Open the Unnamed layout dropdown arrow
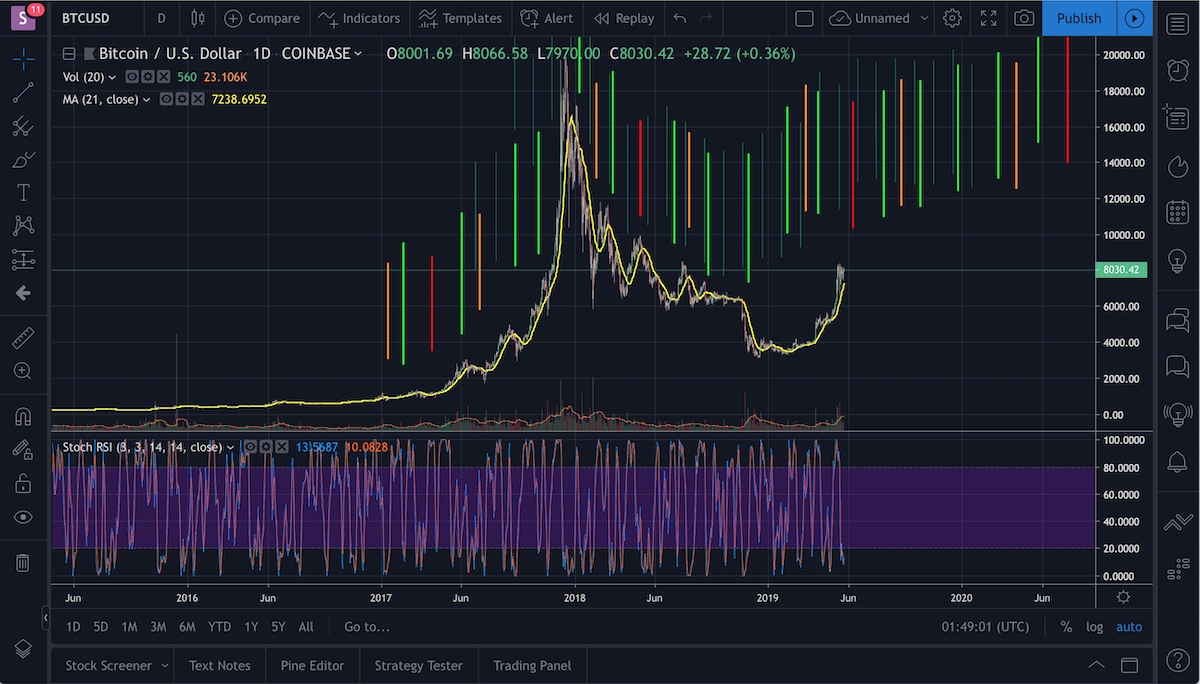 click(924, 18)
